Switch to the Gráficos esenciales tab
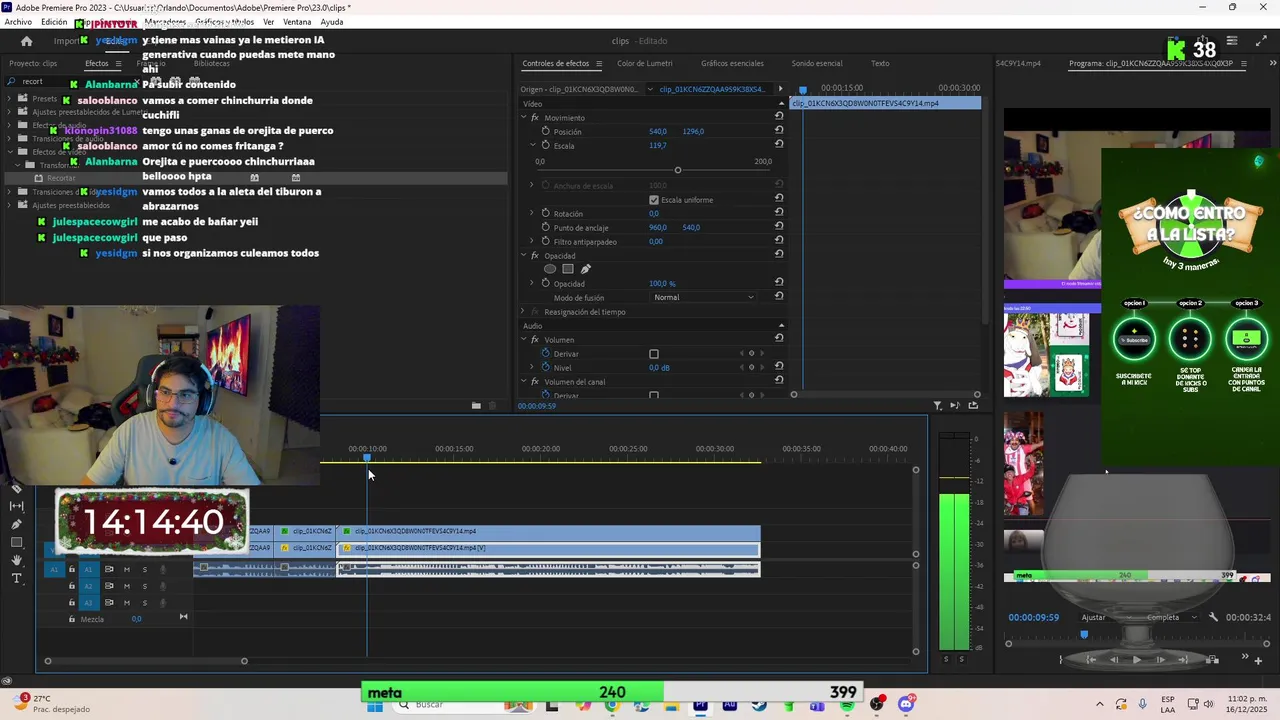The width and height of the screenshot is (1280, 720). (x=732, y=63)
